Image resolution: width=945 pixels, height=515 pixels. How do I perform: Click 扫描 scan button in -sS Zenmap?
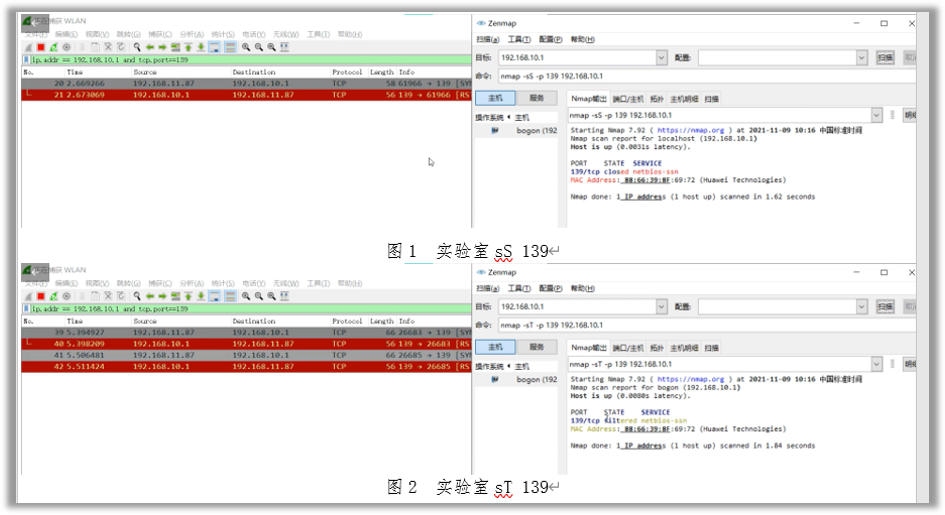[885, 58]
